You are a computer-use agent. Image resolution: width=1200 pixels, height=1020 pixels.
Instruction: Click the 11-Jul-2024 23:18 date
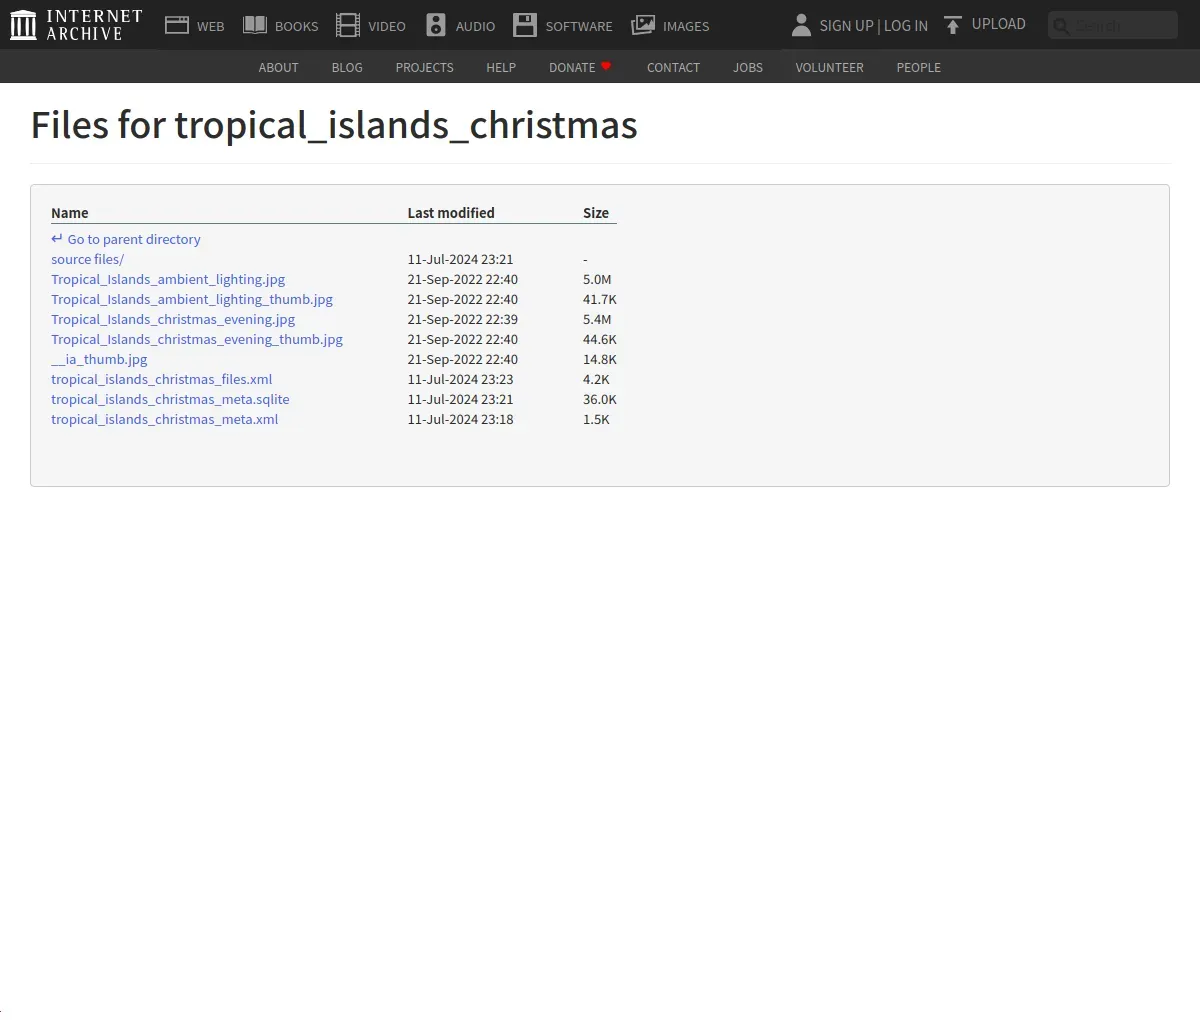(460, 419)
